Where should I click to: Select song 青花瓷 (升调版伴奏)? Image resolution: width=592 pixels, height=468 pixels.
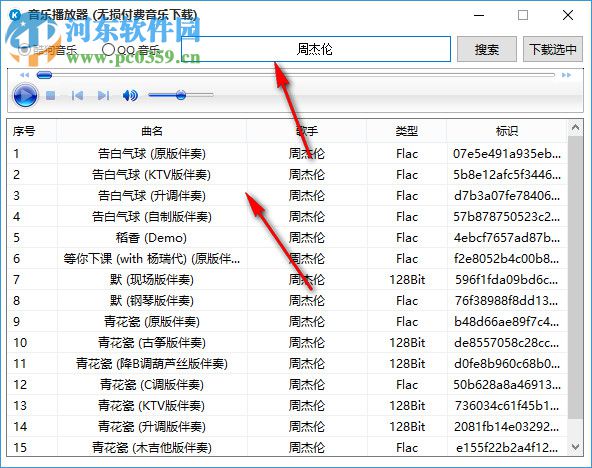[x=152, y=426]
